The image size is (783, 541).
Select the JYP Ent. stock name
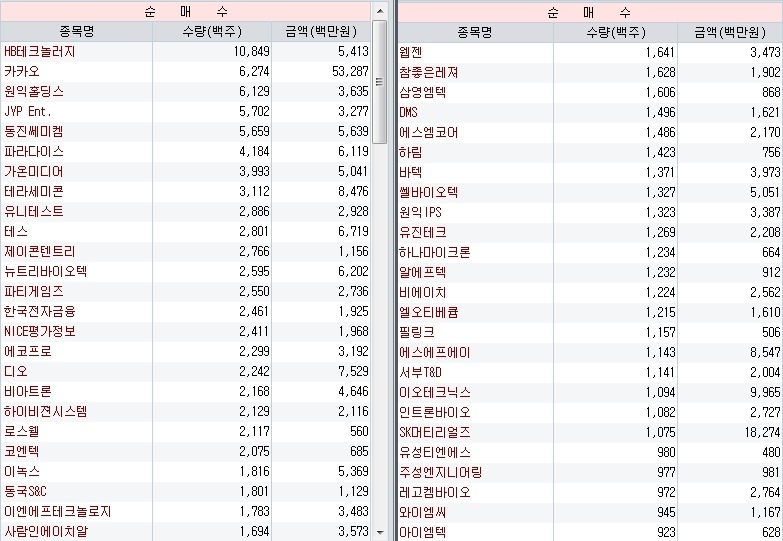[27, 111]
